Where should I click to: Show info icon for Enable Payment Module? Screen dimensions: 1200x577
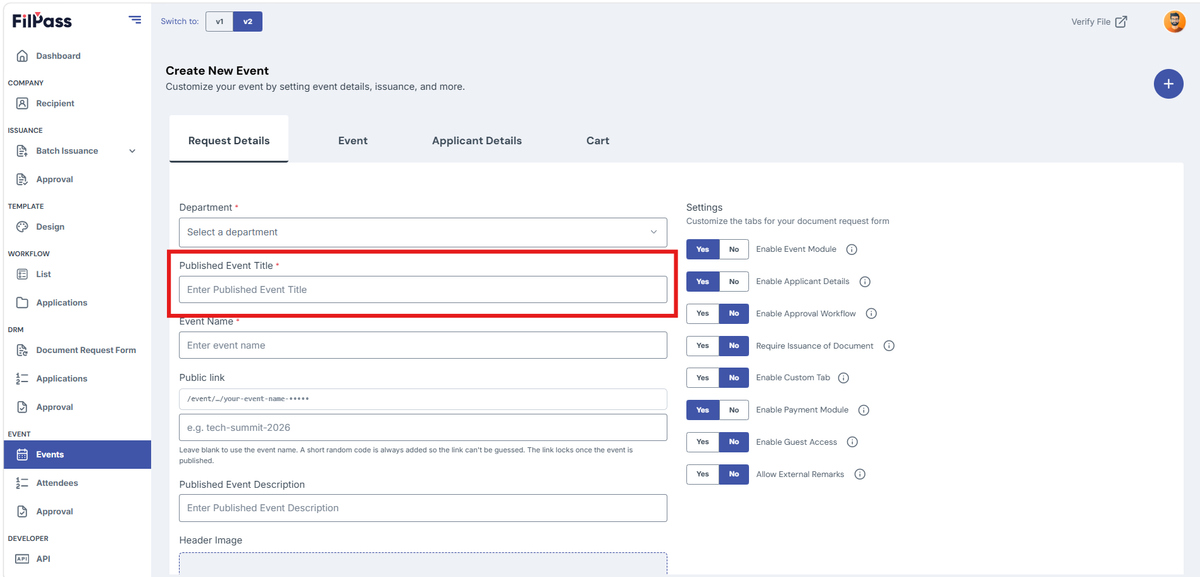pyautogui.click(x=864, y=410)
